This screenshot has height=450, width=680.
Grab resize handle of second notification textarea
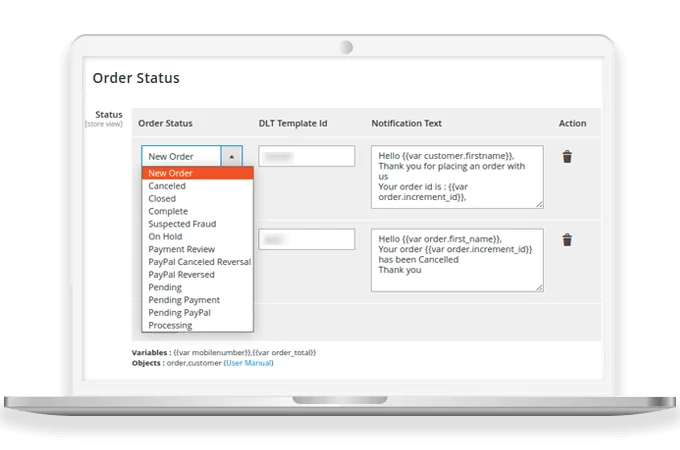coord(539,287)
